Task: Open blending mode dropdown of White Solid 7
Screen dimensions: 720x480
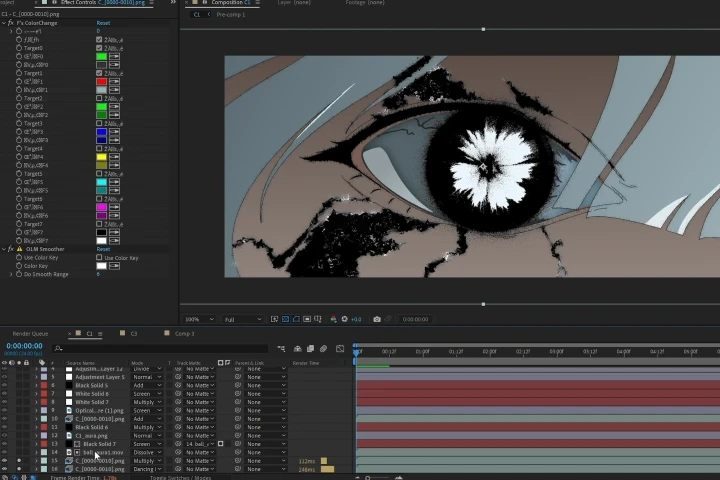Action: (x=146, y=402)
